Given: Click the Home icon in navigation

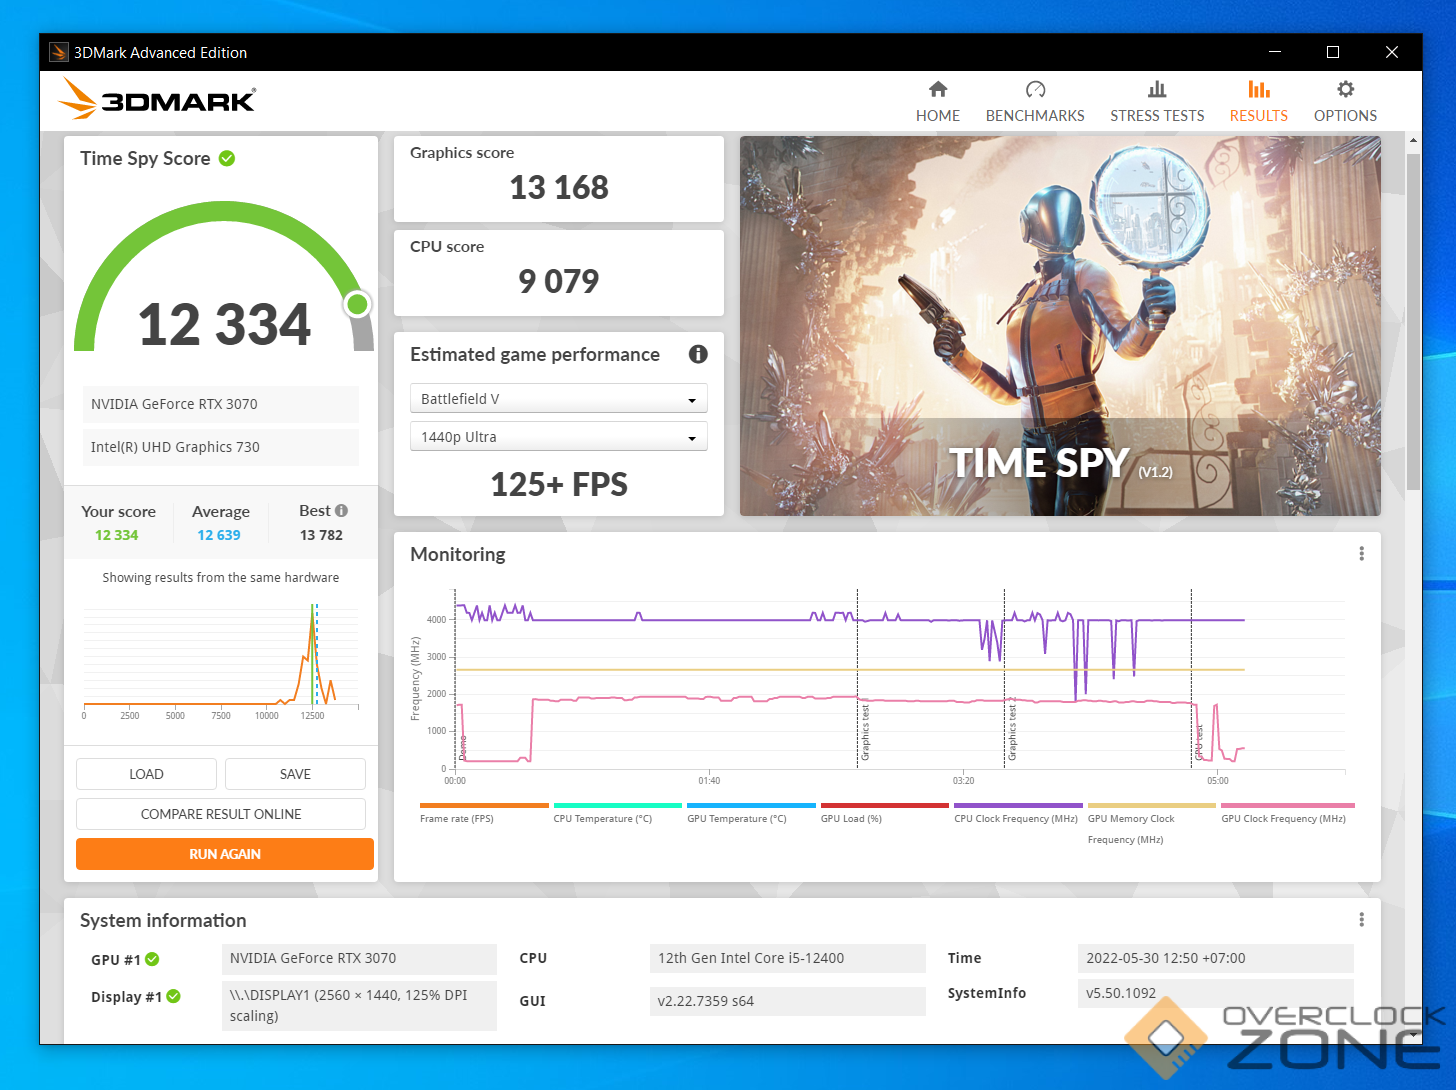Looking at the screenshot, I should [937, 90].
